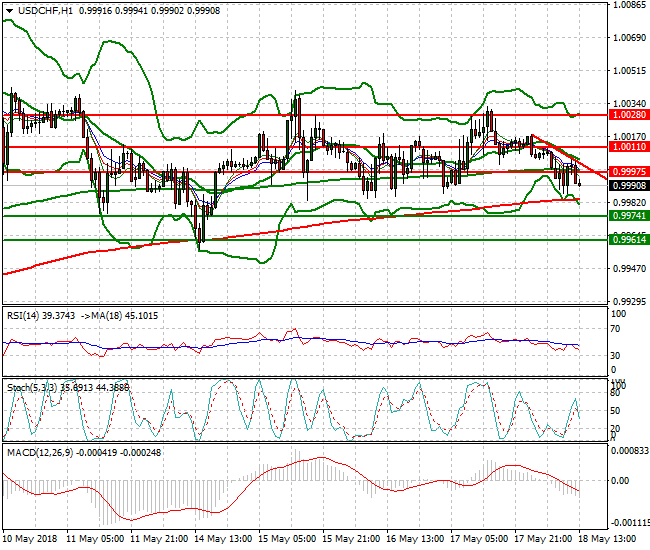This screenshot has width=650, height=550.
Task: Click the 0.99470 price scale value
Action: point(629,269)
